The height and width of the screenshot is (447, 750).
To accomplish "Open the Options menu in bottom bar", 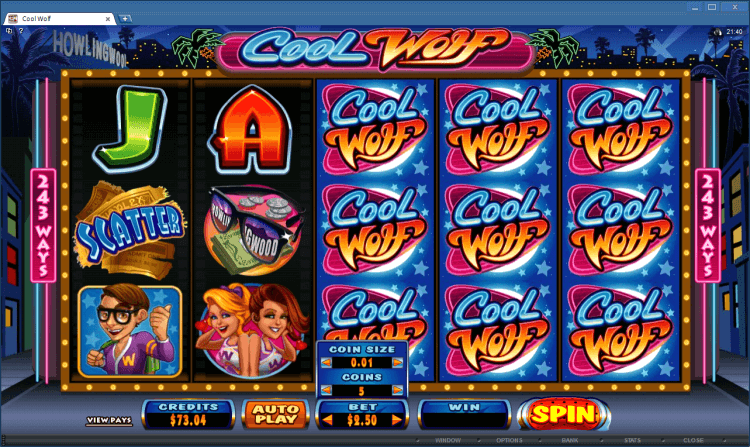I will click(x=509, y=440).
